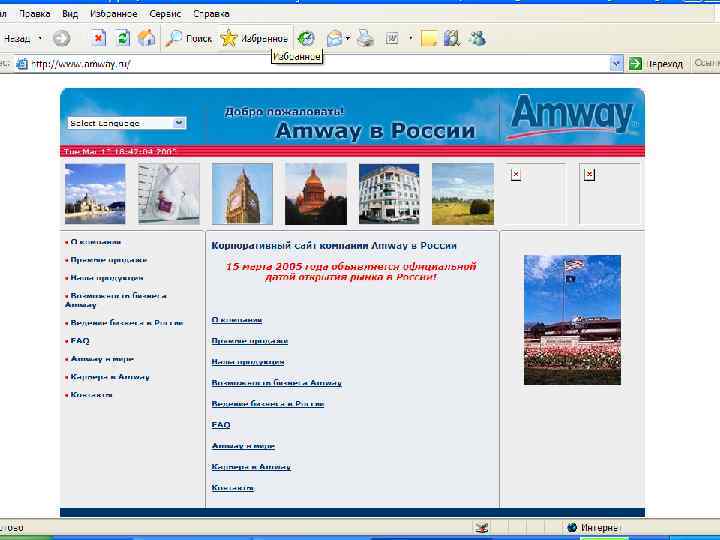Click the yellow Discuss note toolbar icon
Screen dimensions: 720x540
pos(428,39)
